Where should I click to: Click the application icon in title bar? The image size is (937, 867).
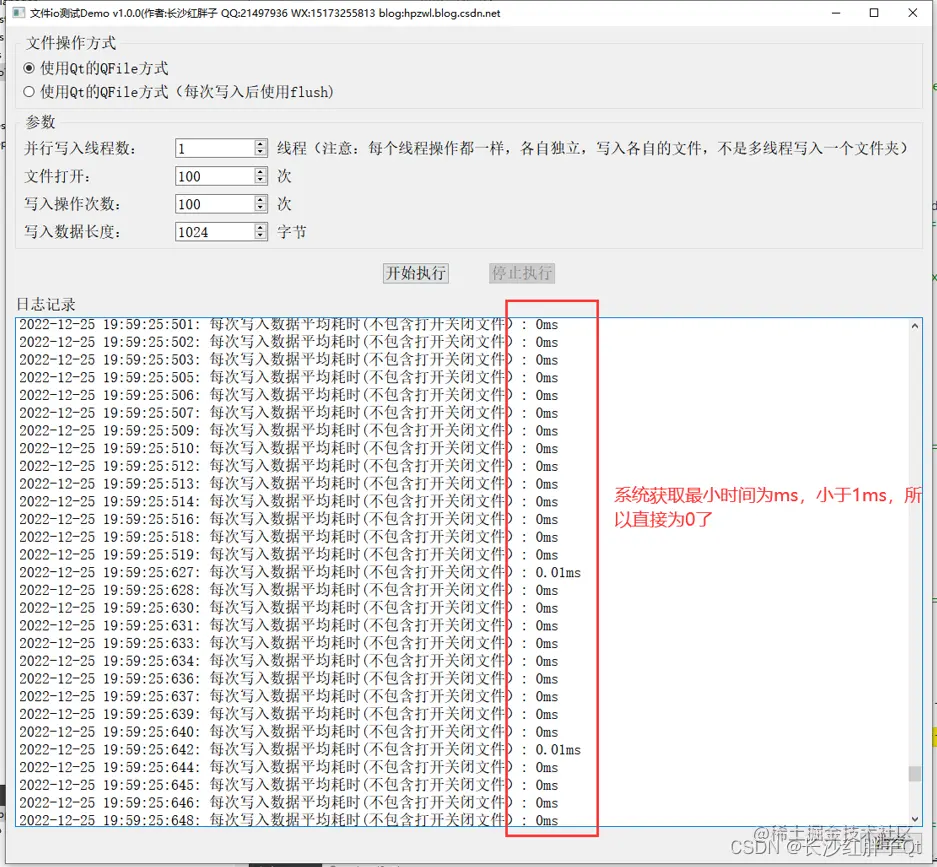(x=18, y=13)
